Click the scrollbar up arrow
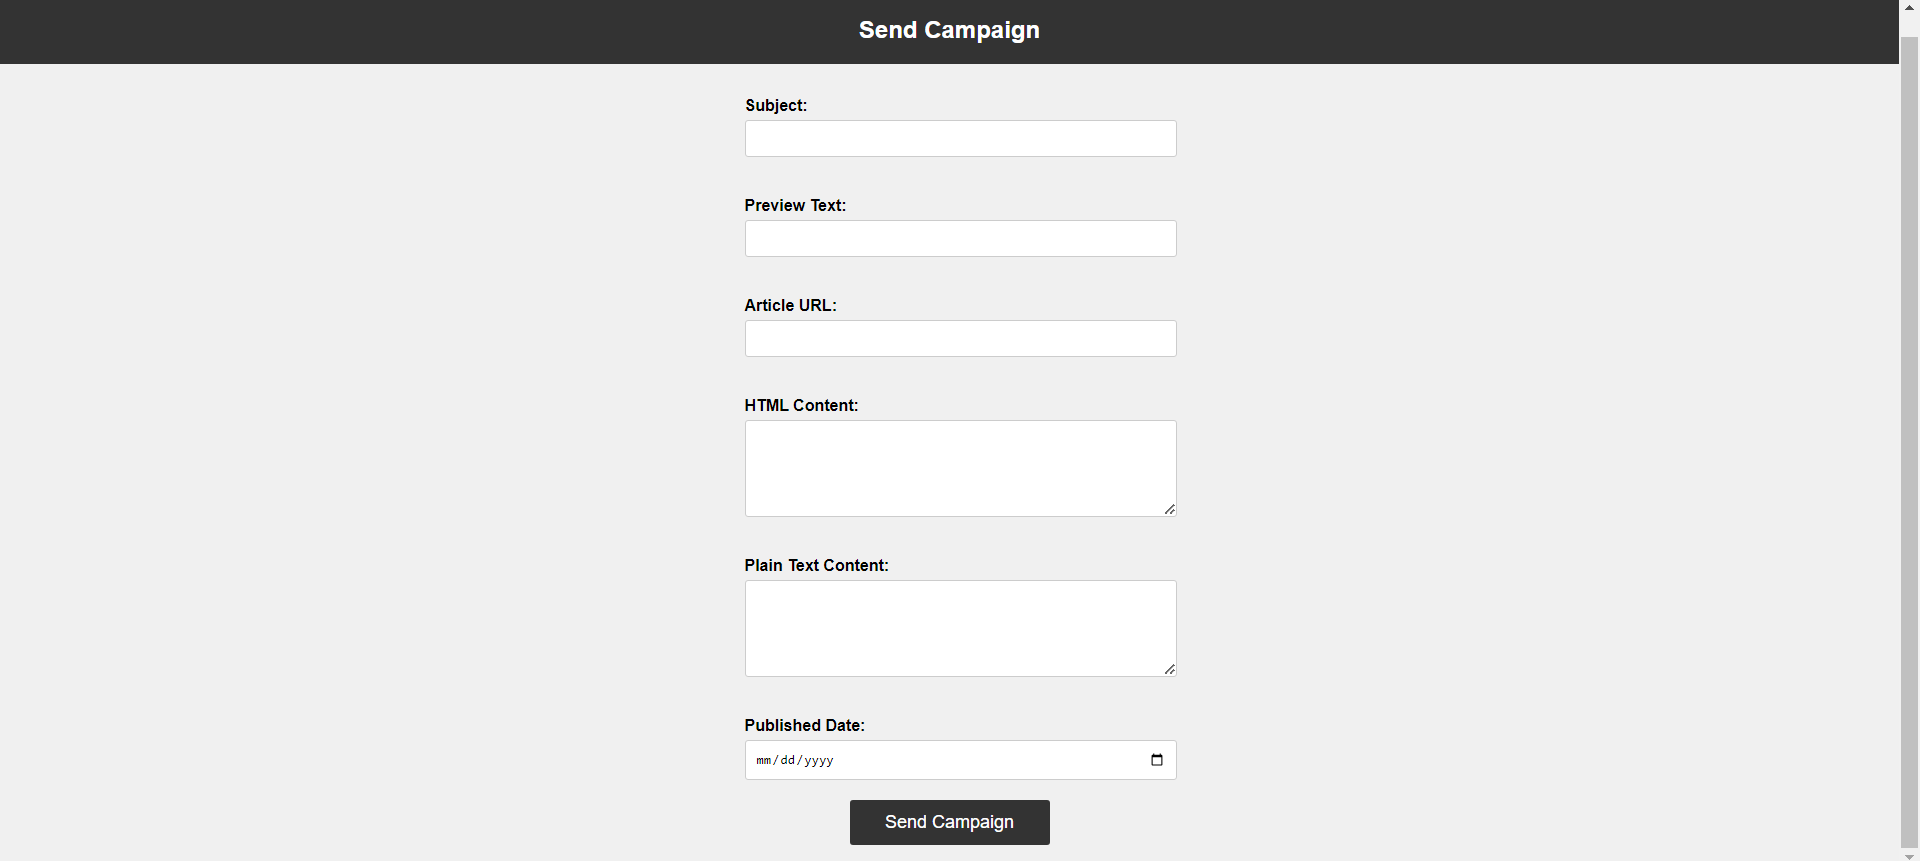 1911,7
